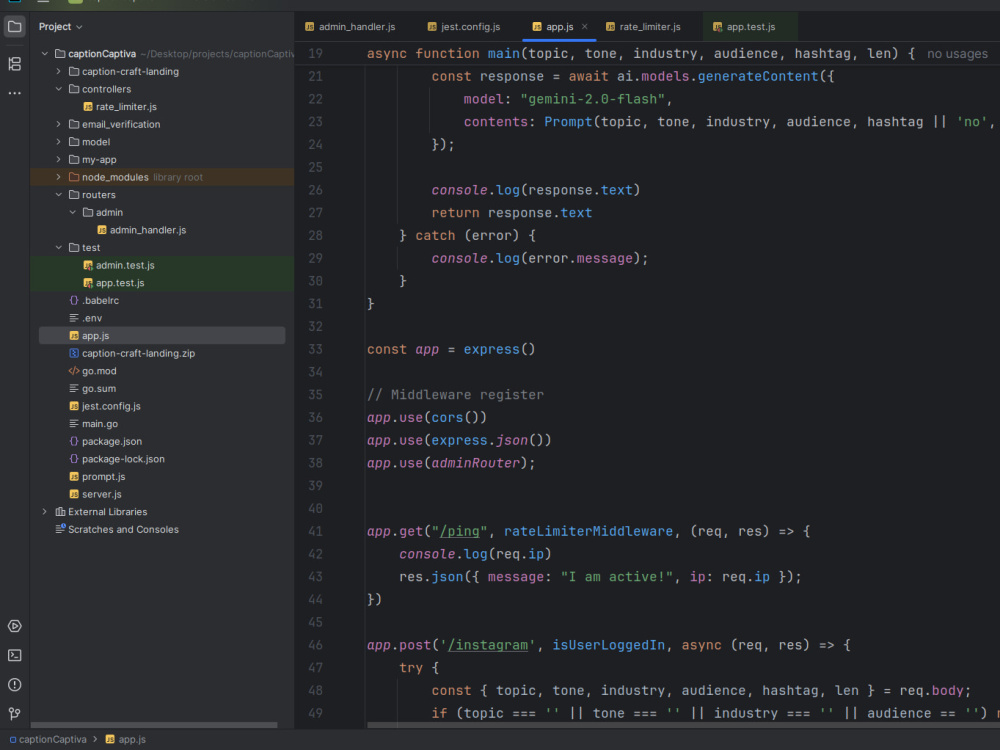Collapse the captionCaptiva root folder
This screenshot has height=750, width=1000.
click(45, 54)
